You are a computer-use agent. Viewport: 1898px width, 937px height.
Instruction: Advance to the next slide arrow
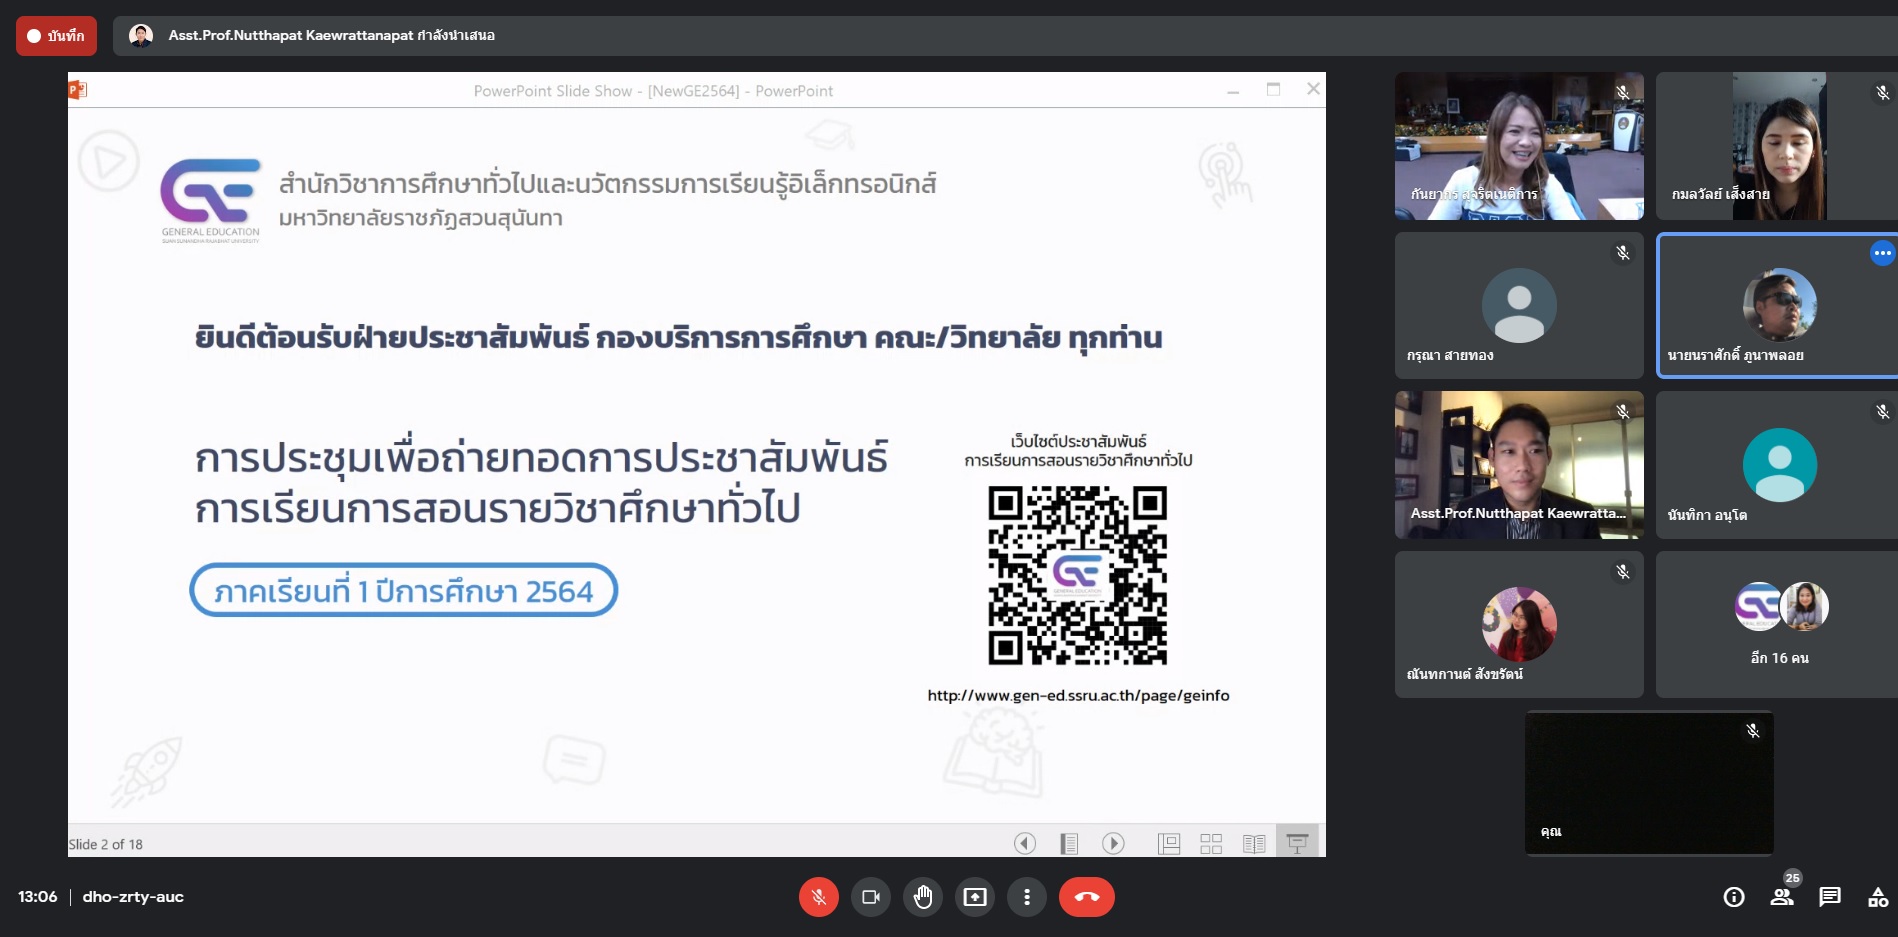tap(1113, 844)
